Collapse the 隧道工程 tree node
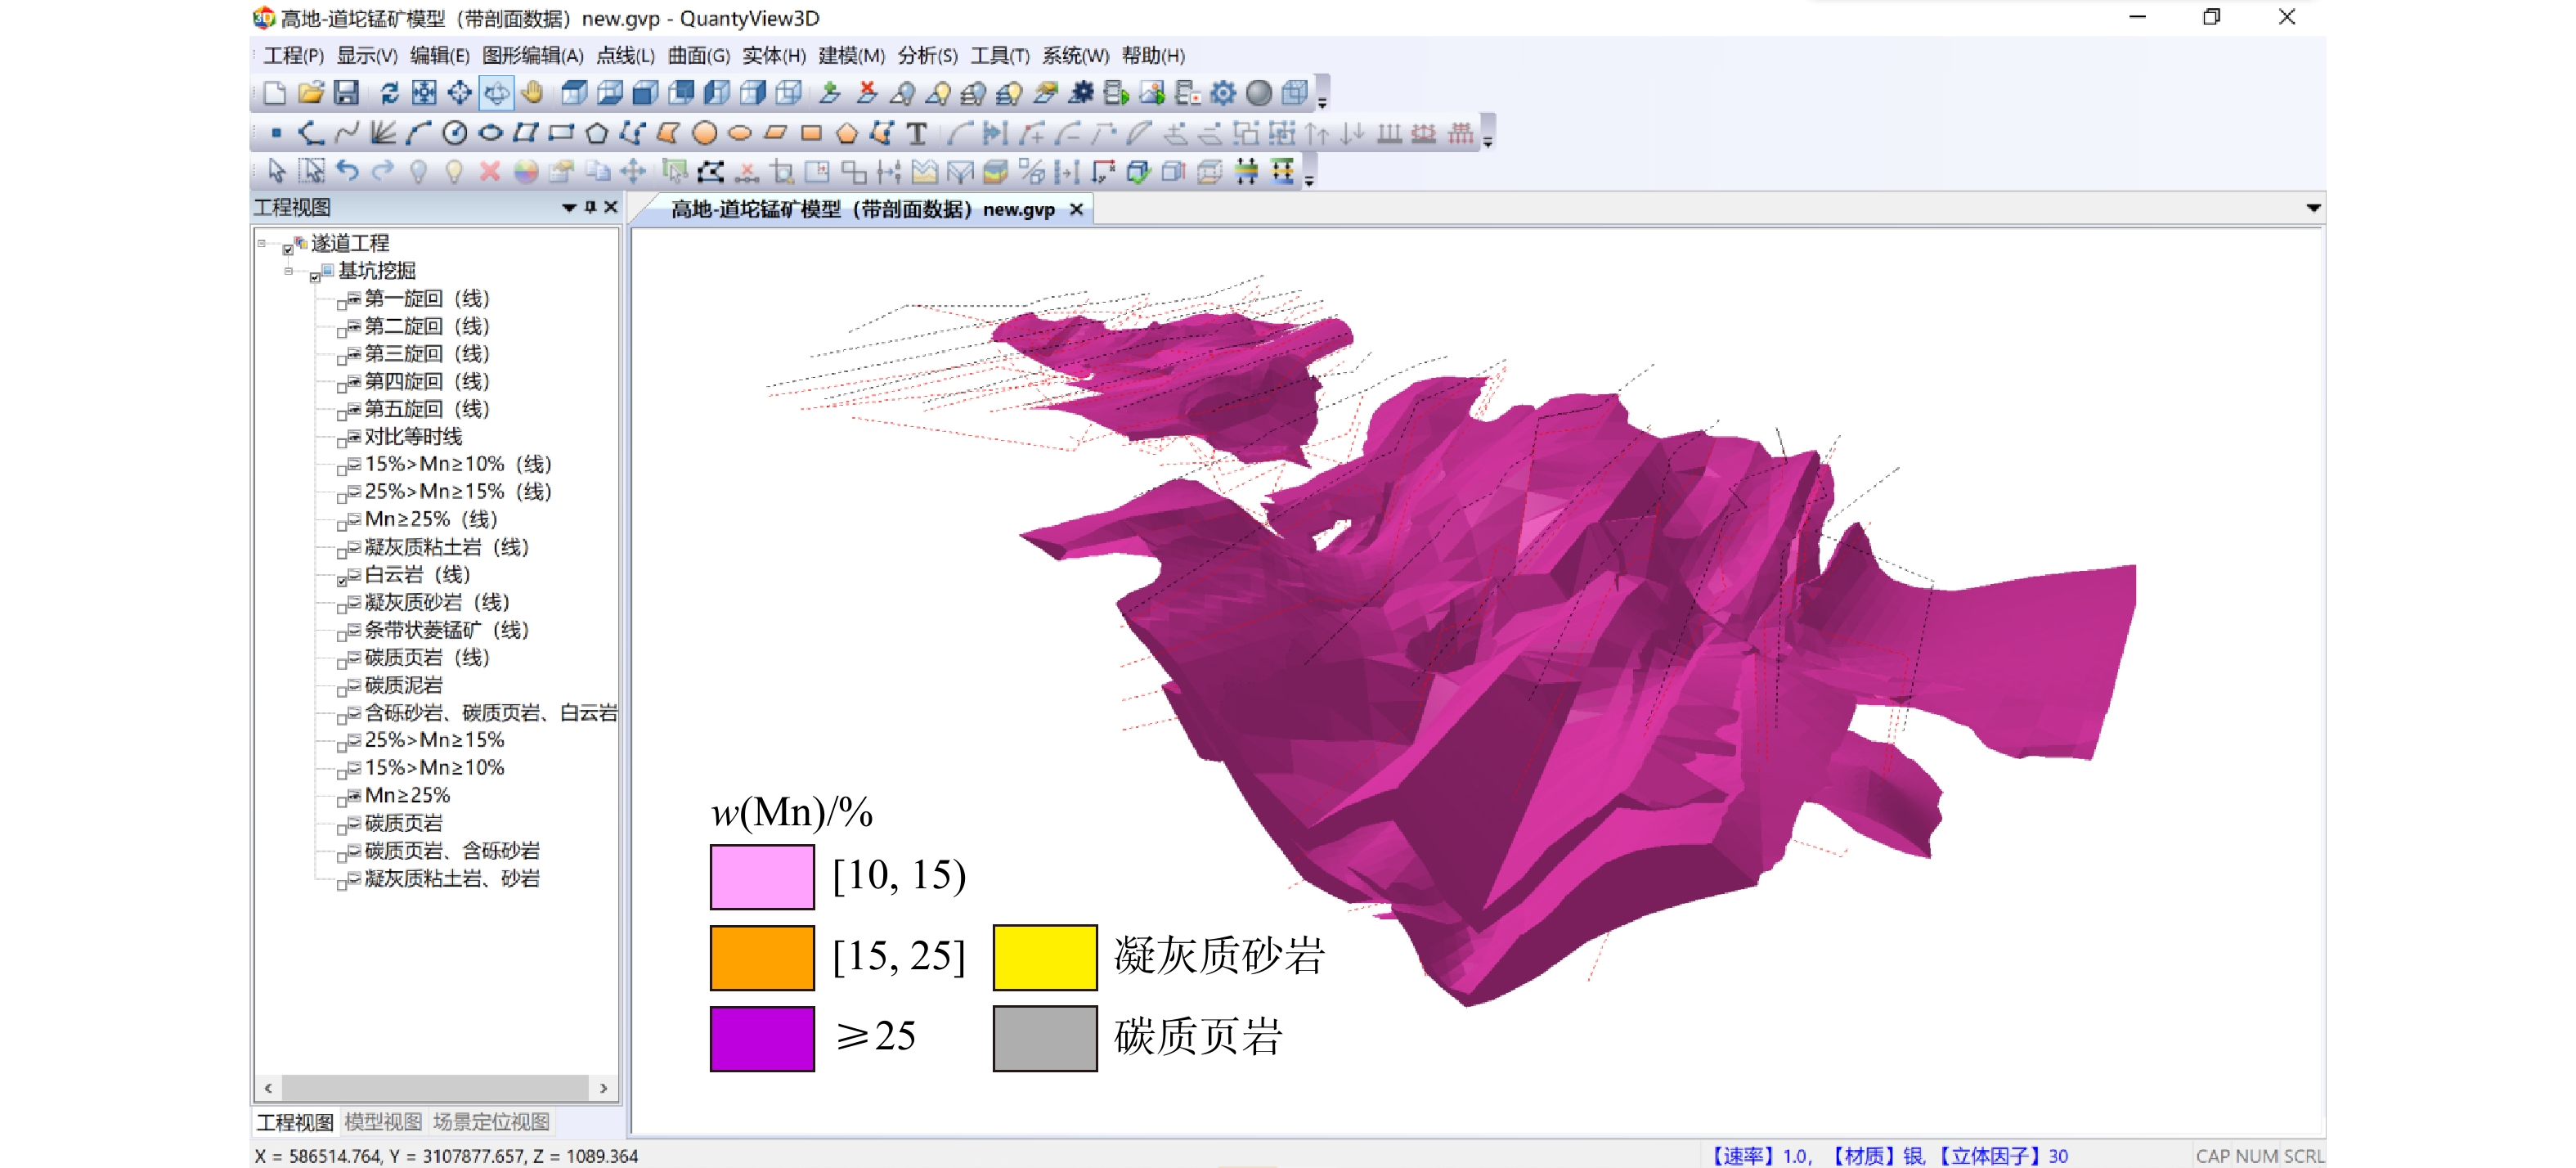 pyautogui.click(x=262, y=243)
